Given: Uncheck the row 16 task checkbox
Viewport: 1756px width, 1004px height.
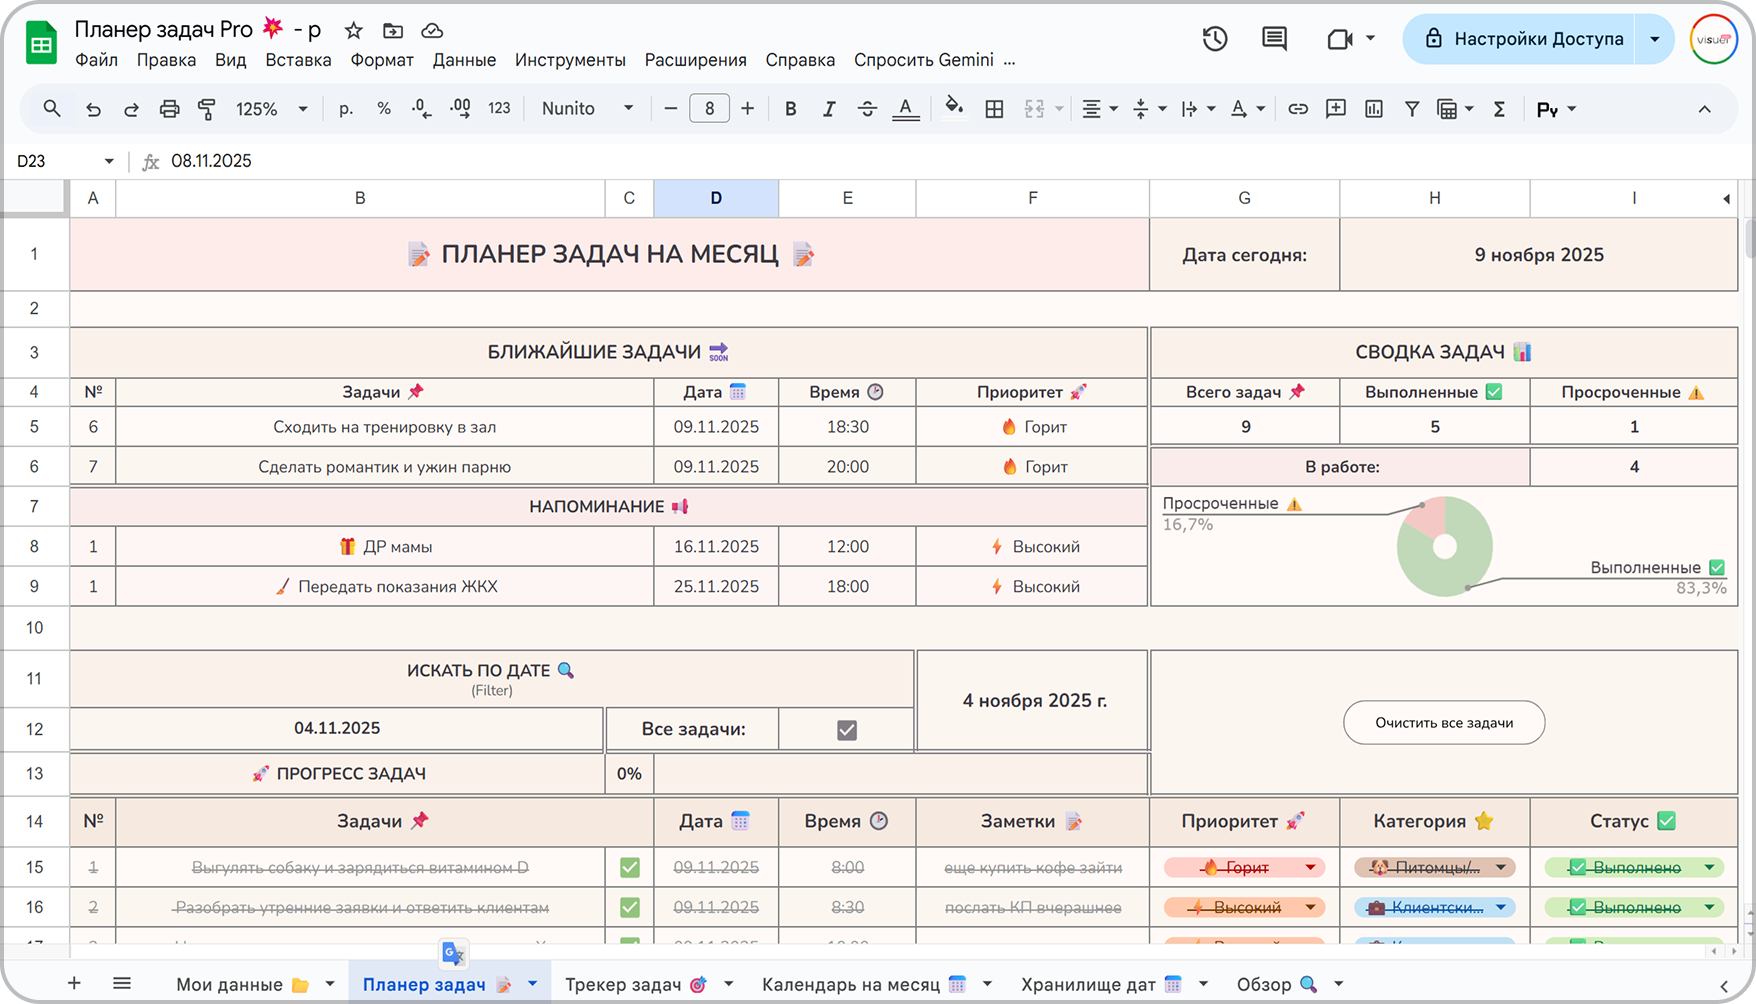Looking at the screenshot, I should (x=629, y=907).
